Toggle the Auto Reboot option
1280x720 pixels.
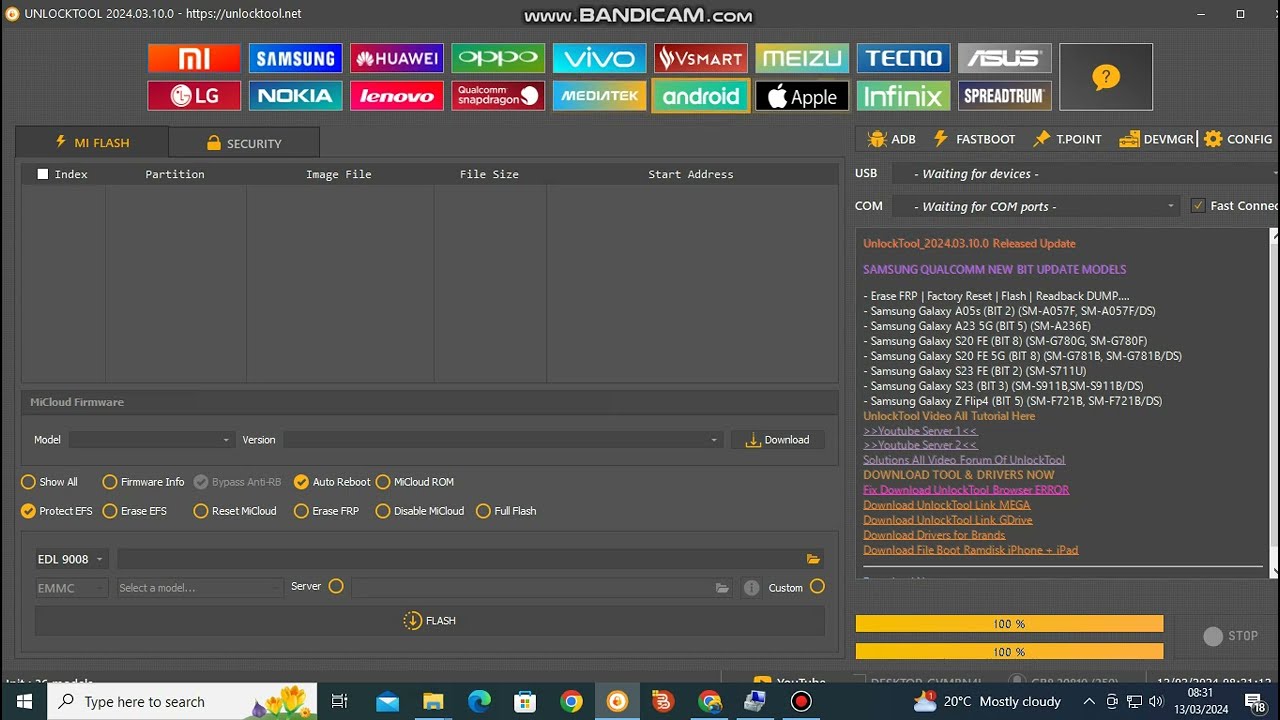(x=301, y=482)
